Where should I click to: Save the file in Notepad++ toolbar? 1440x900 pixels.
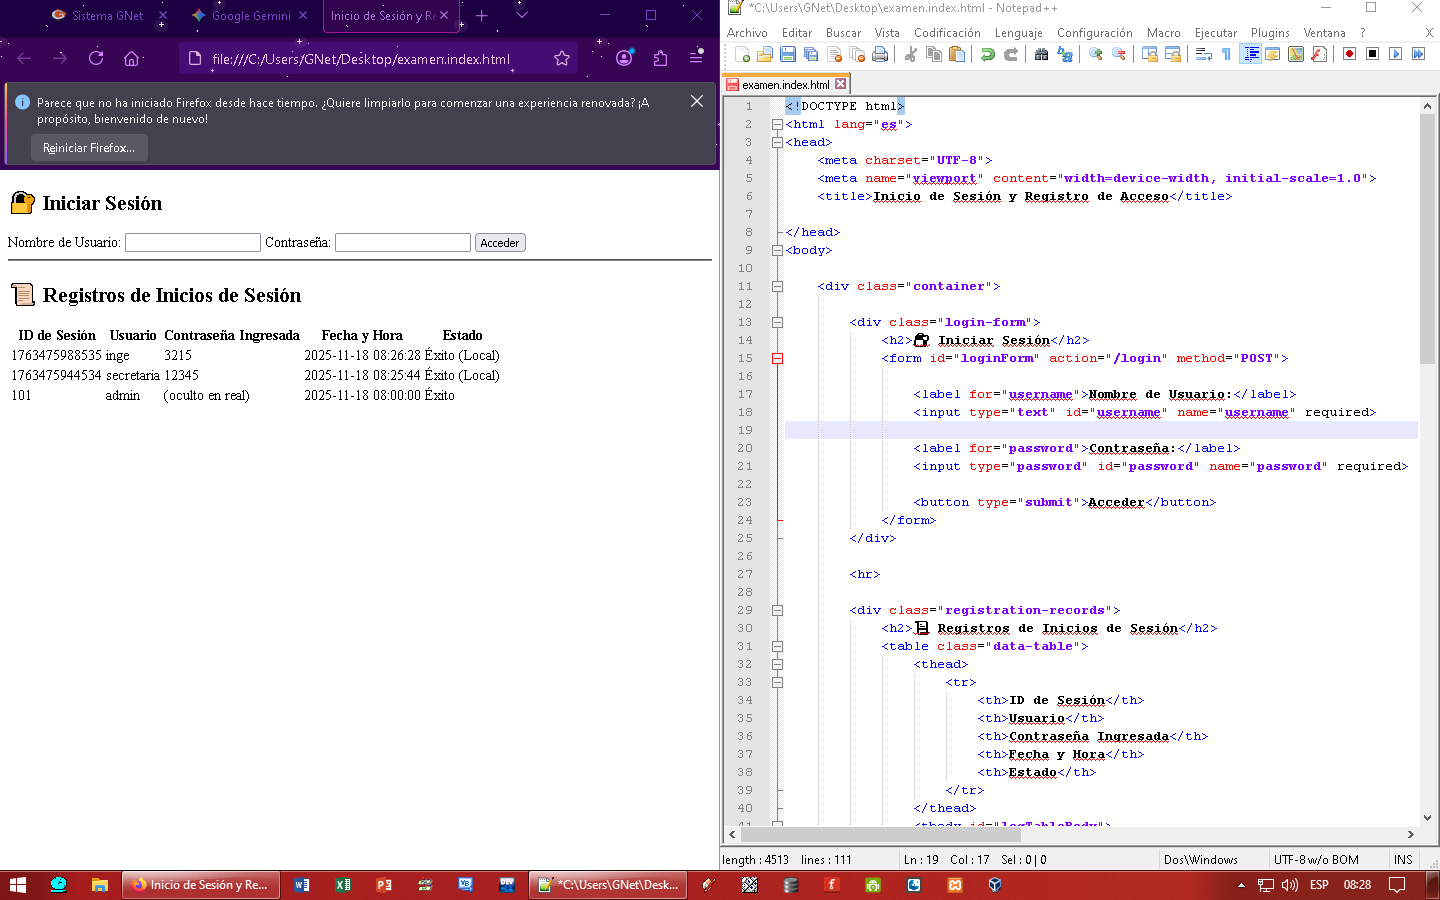coord(788,54)
